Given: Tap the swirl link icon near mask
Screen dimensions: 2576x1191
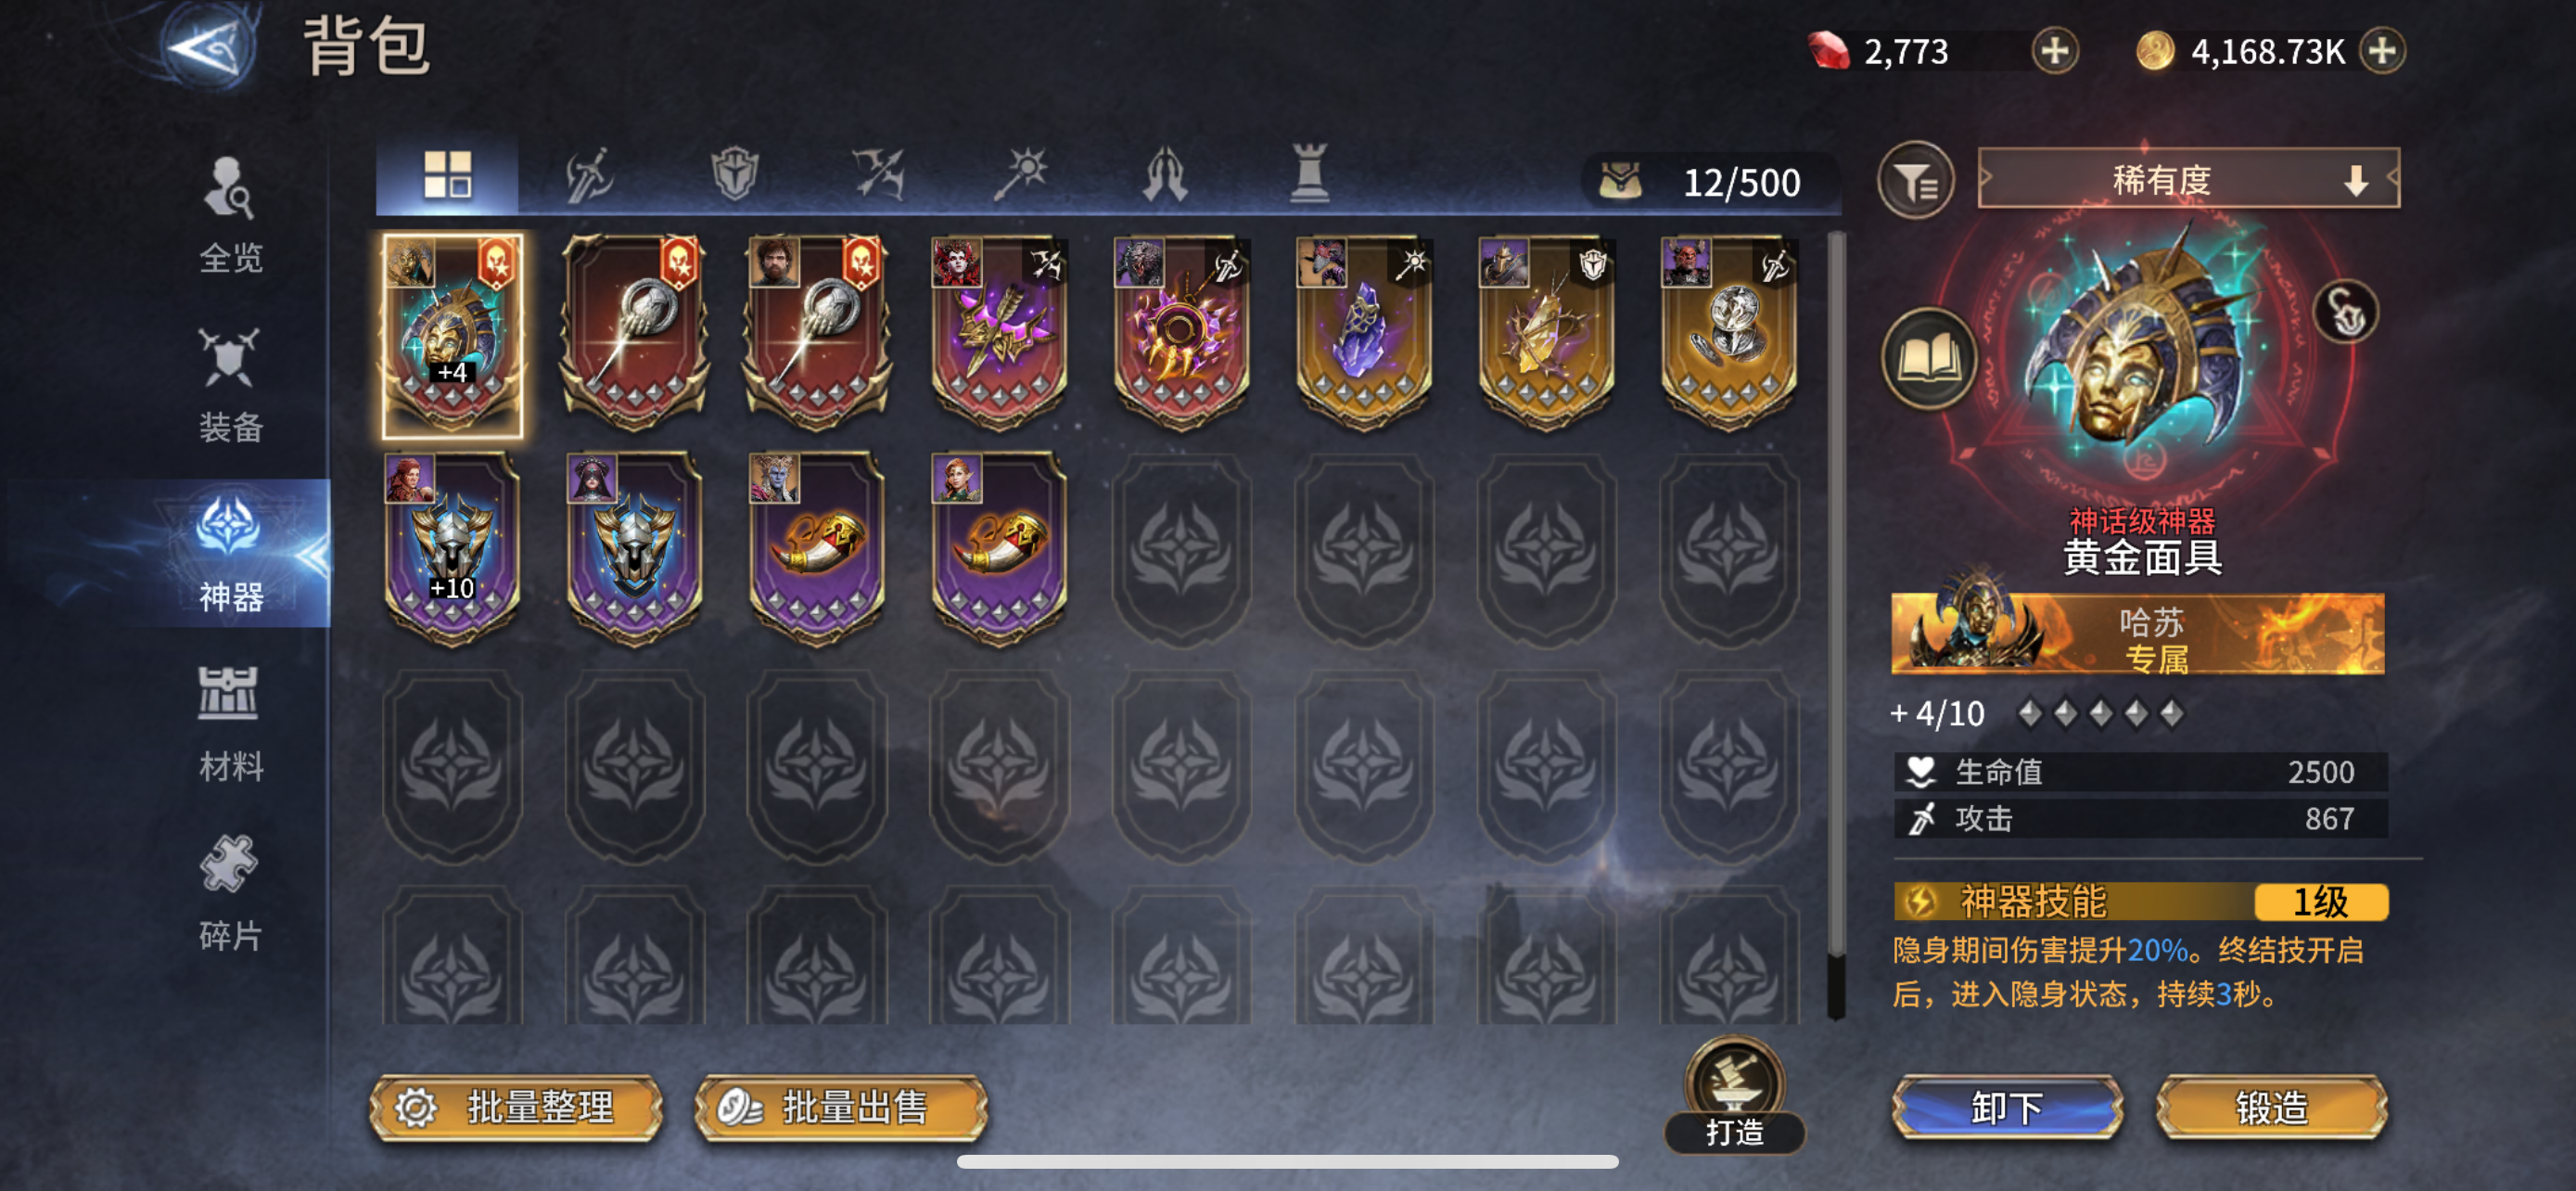Looking at the screenshot, I should [2345, 313].
